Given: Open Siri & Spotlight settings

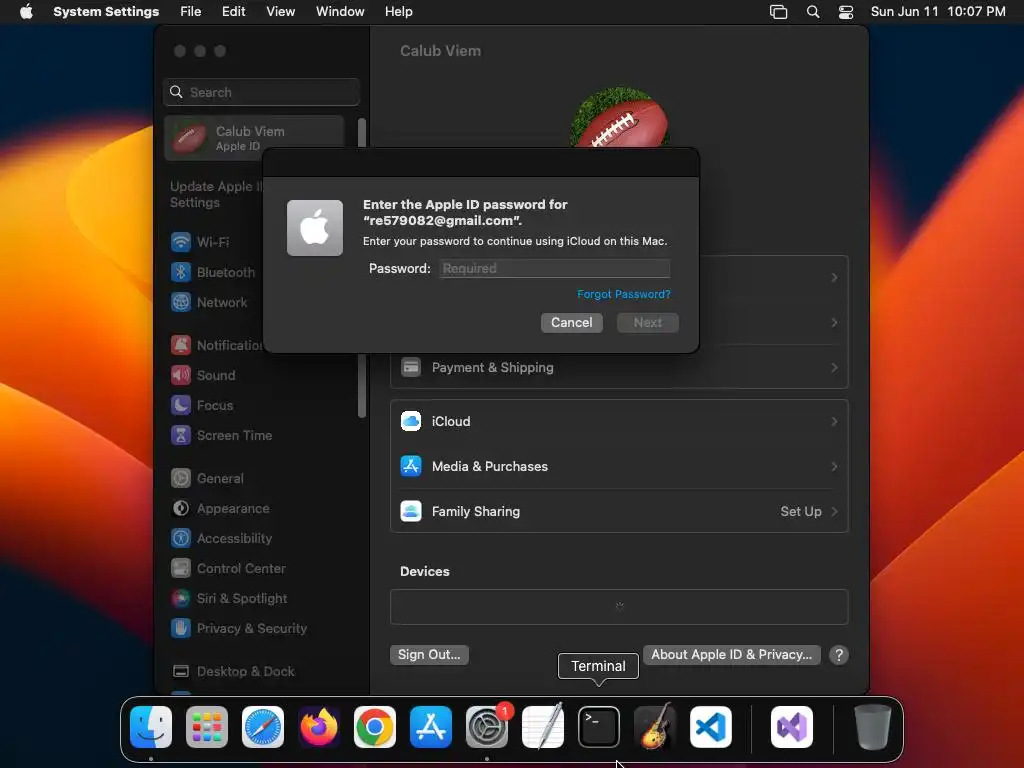Looking at the screenshot, I should tap(229, 598).
